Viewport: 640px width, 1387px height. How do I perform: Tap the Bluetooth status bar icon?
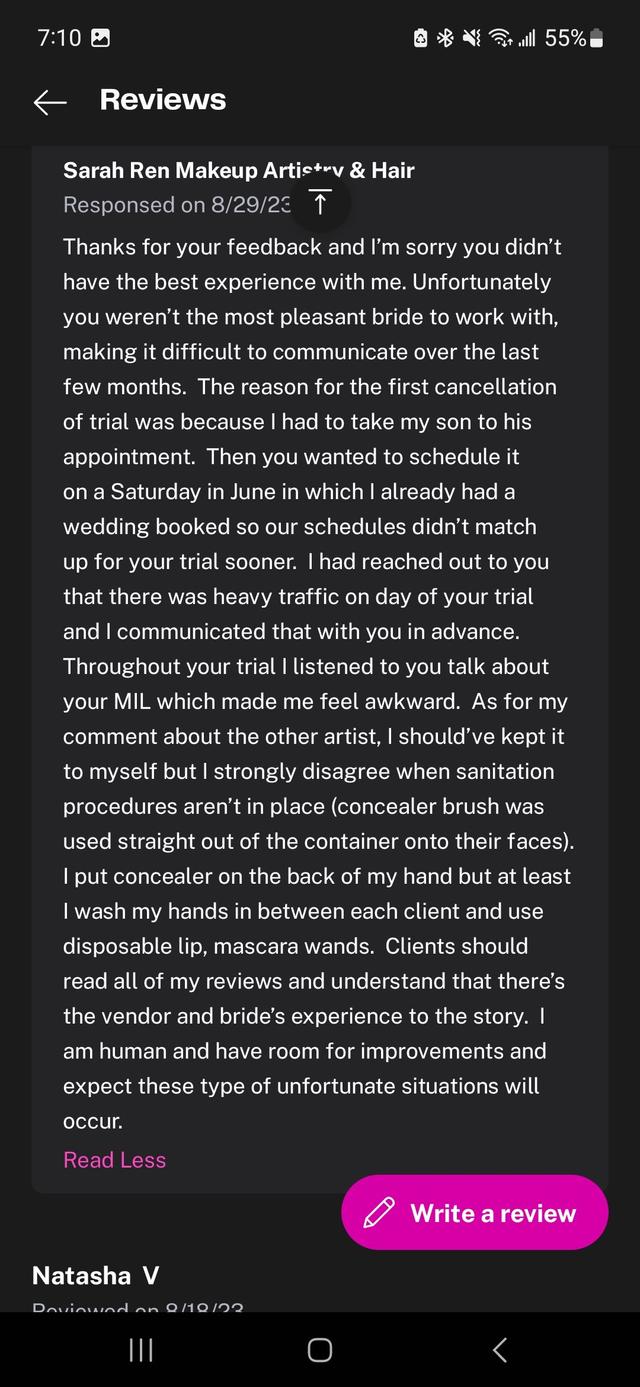pos(445,39)
